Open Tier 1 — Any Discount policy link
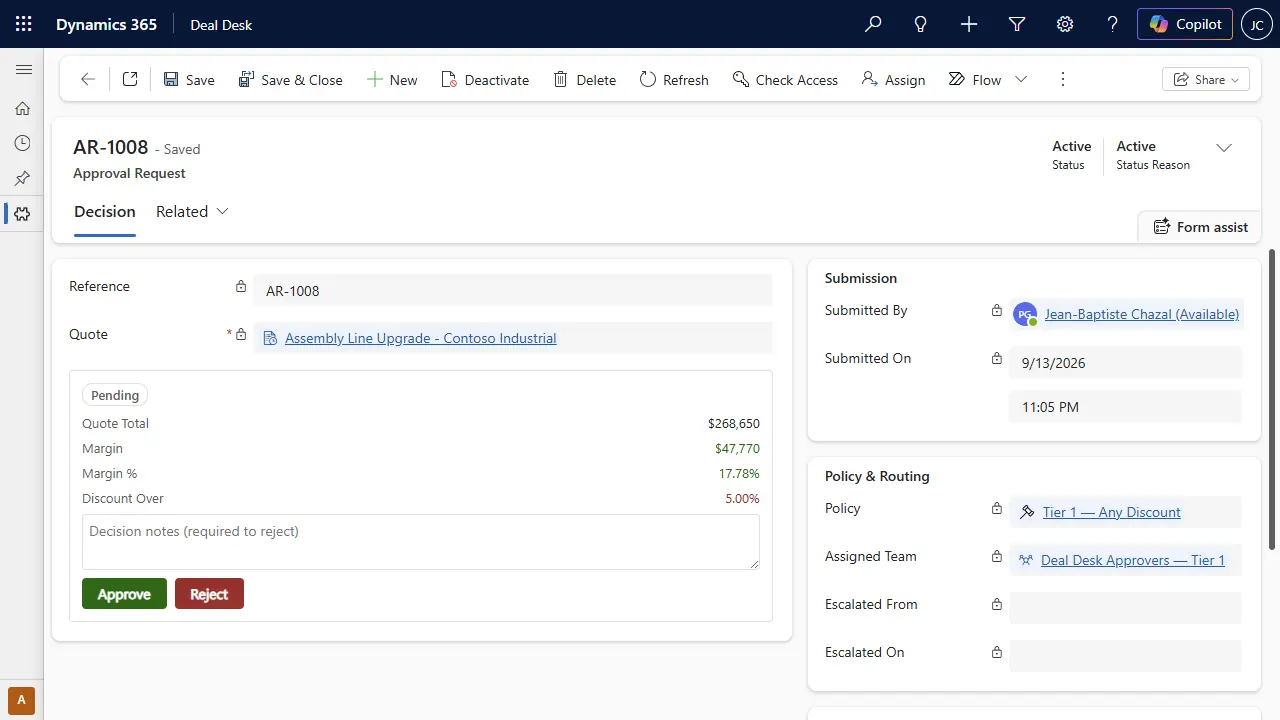This screenshot has width=1280, height=720. point(1111,512)
